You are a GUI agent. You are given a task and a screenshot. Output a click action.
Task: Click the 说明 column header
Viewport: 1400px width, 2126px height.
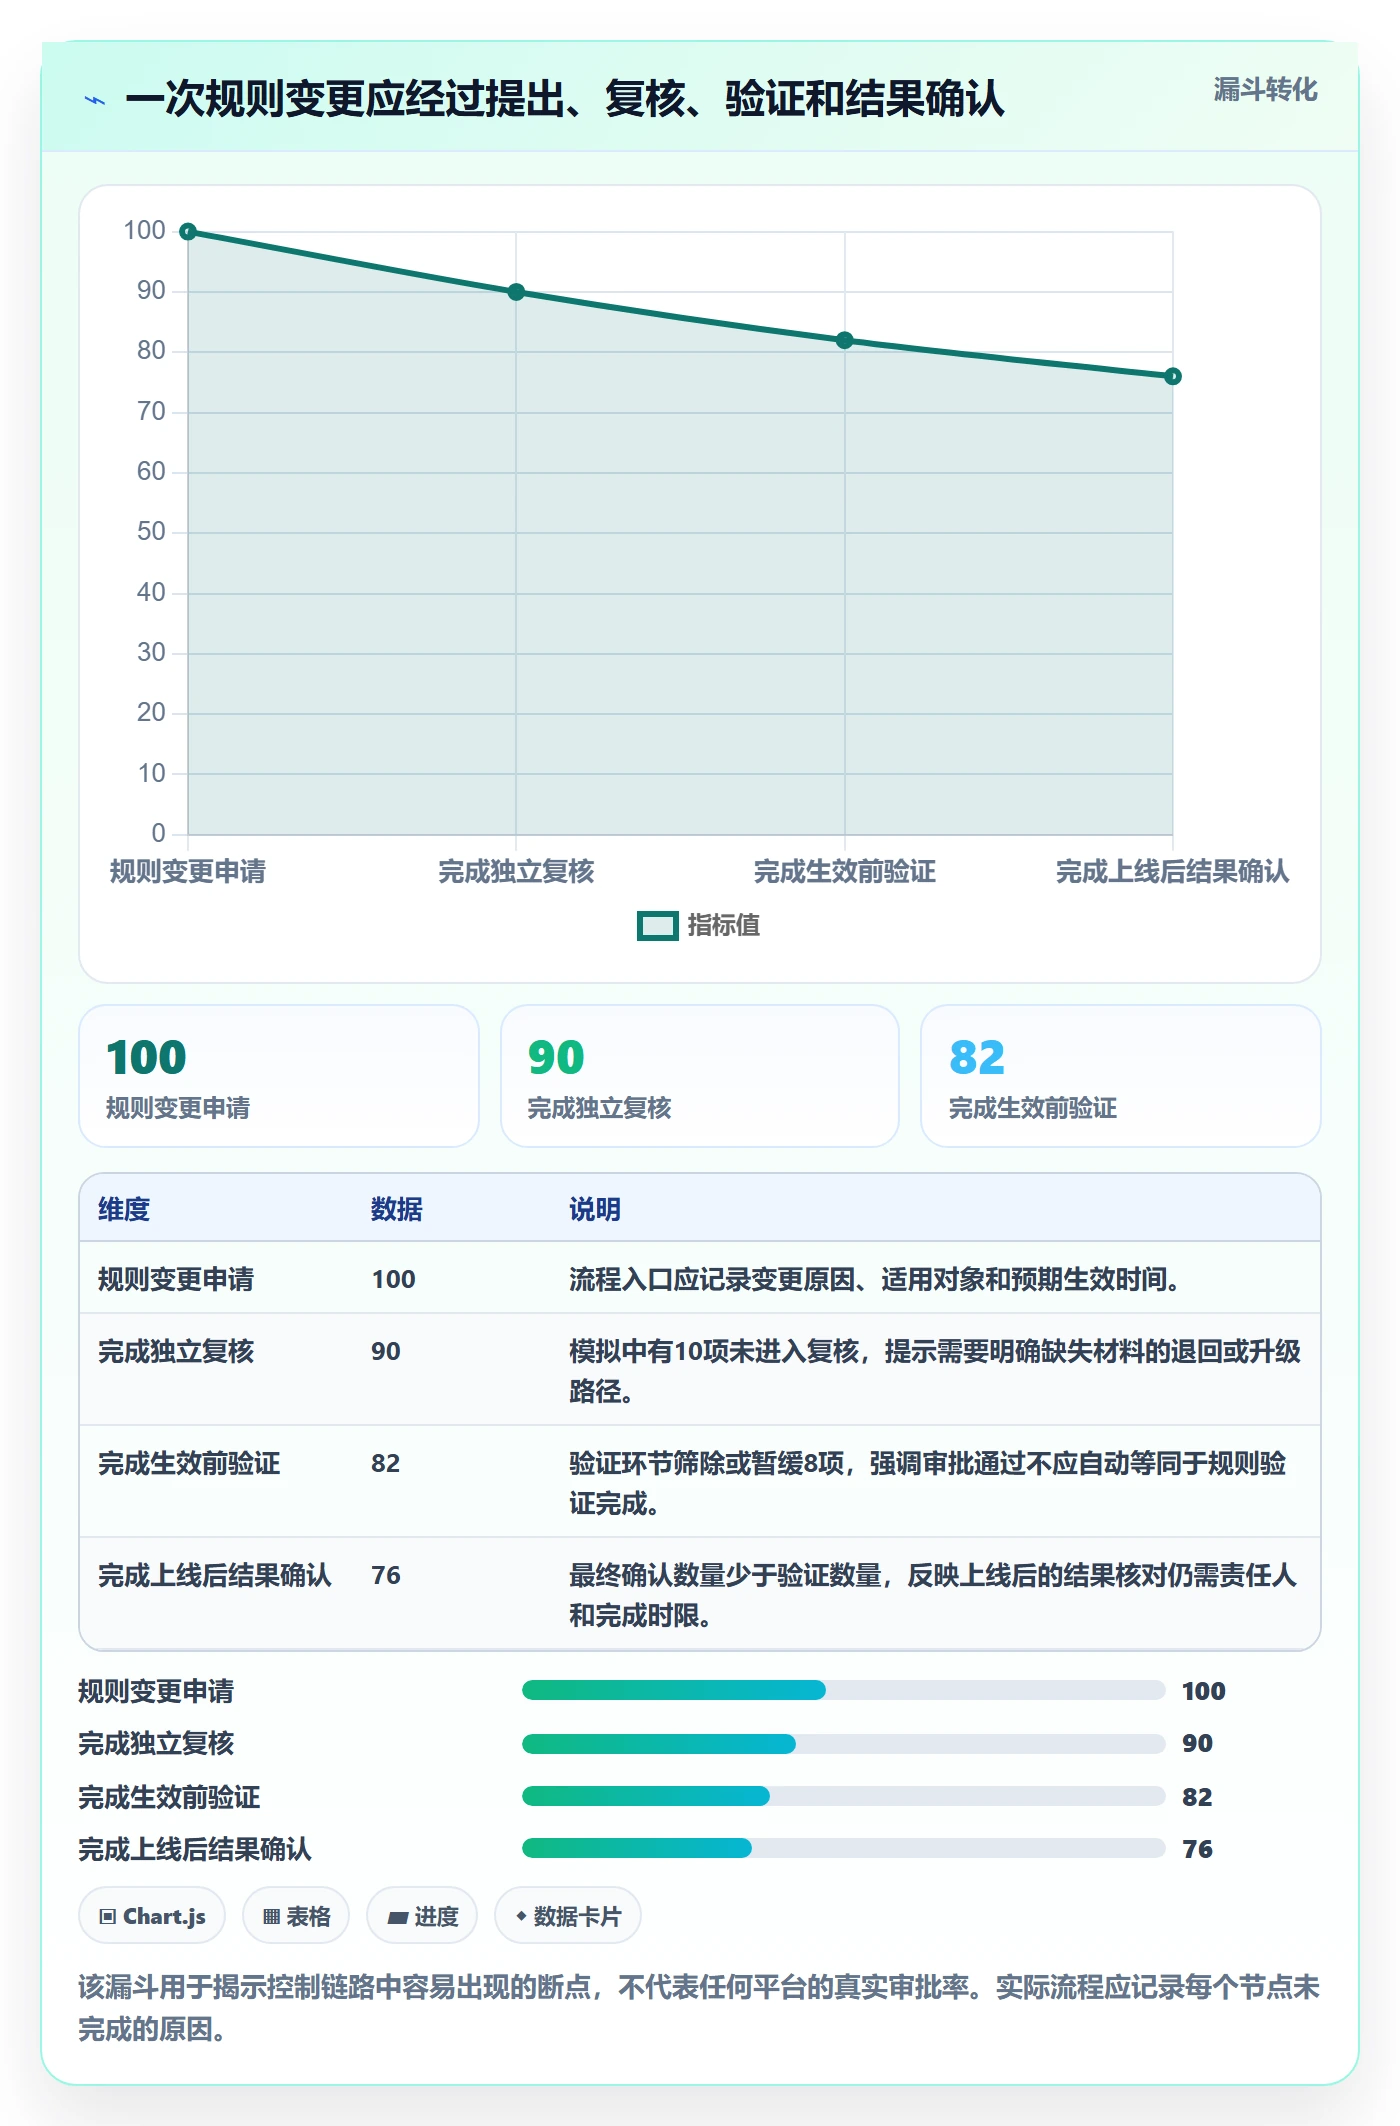595,1210
